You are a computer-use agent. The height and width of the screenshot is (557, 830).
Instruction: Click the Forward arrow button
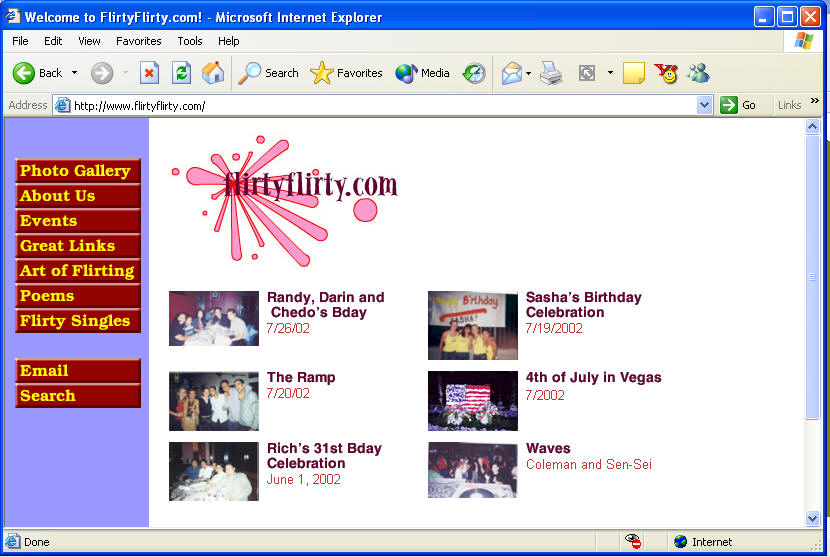pos(102,73)
